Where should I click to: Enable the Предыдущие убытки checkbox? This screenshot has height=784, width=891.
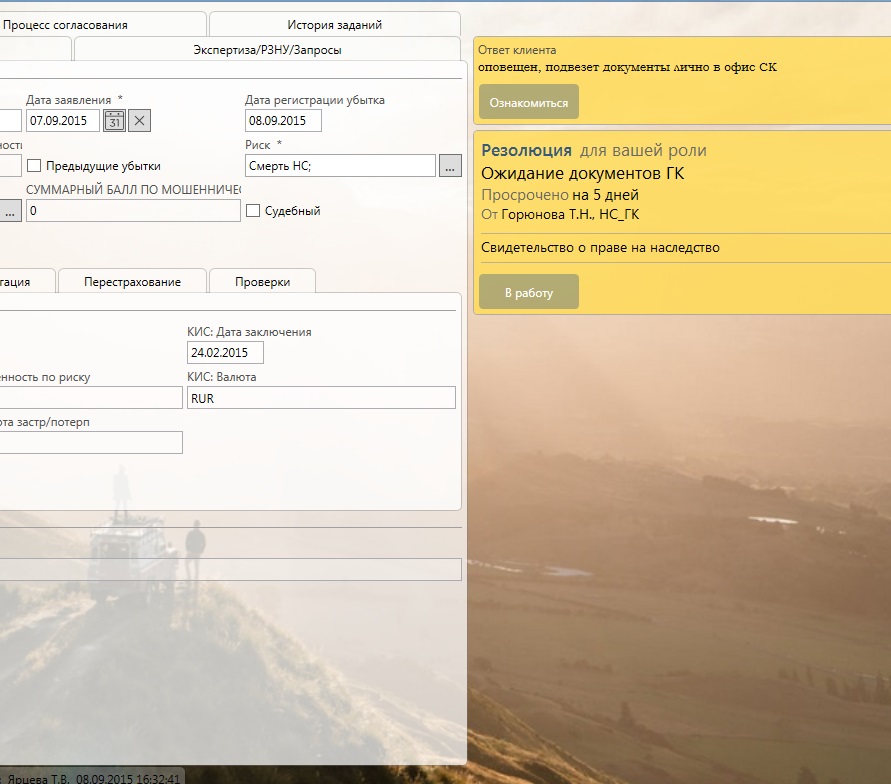(x=35, y=166)
